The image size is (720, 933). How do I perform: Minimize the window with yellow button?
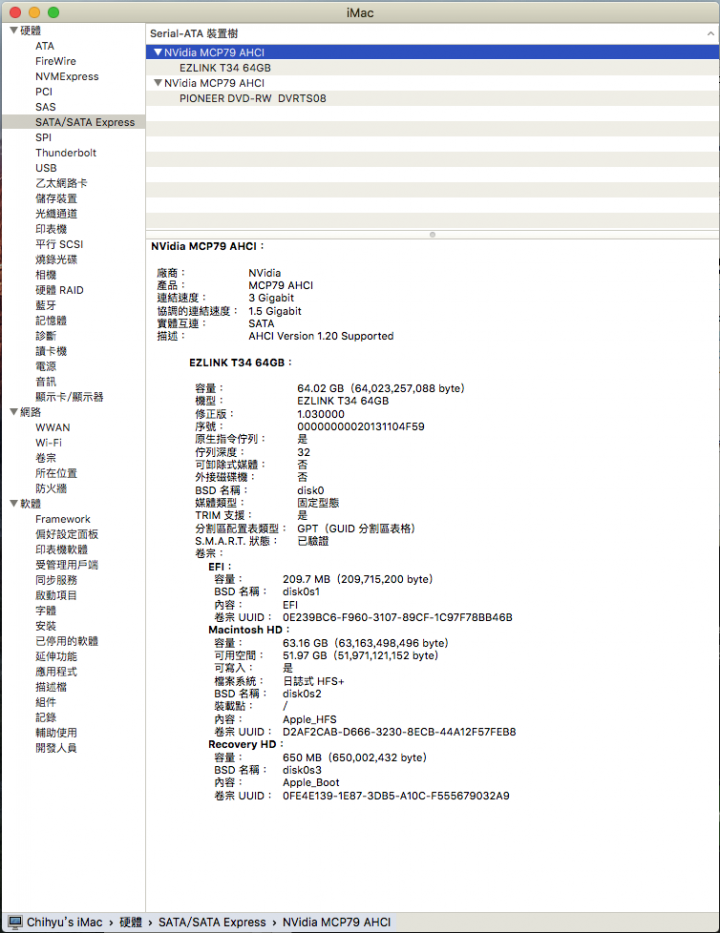coord(35,12)
